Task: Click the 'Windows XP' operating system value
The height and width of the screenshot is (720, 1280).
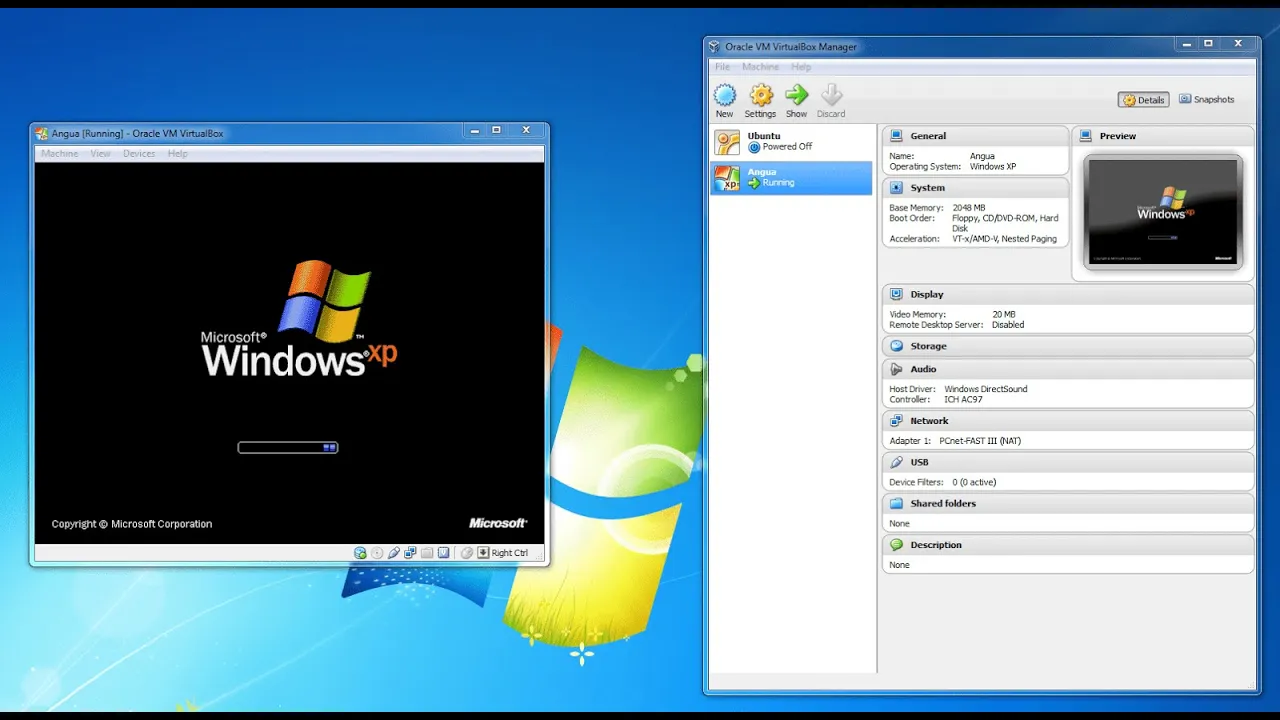Action: (993, 167)
